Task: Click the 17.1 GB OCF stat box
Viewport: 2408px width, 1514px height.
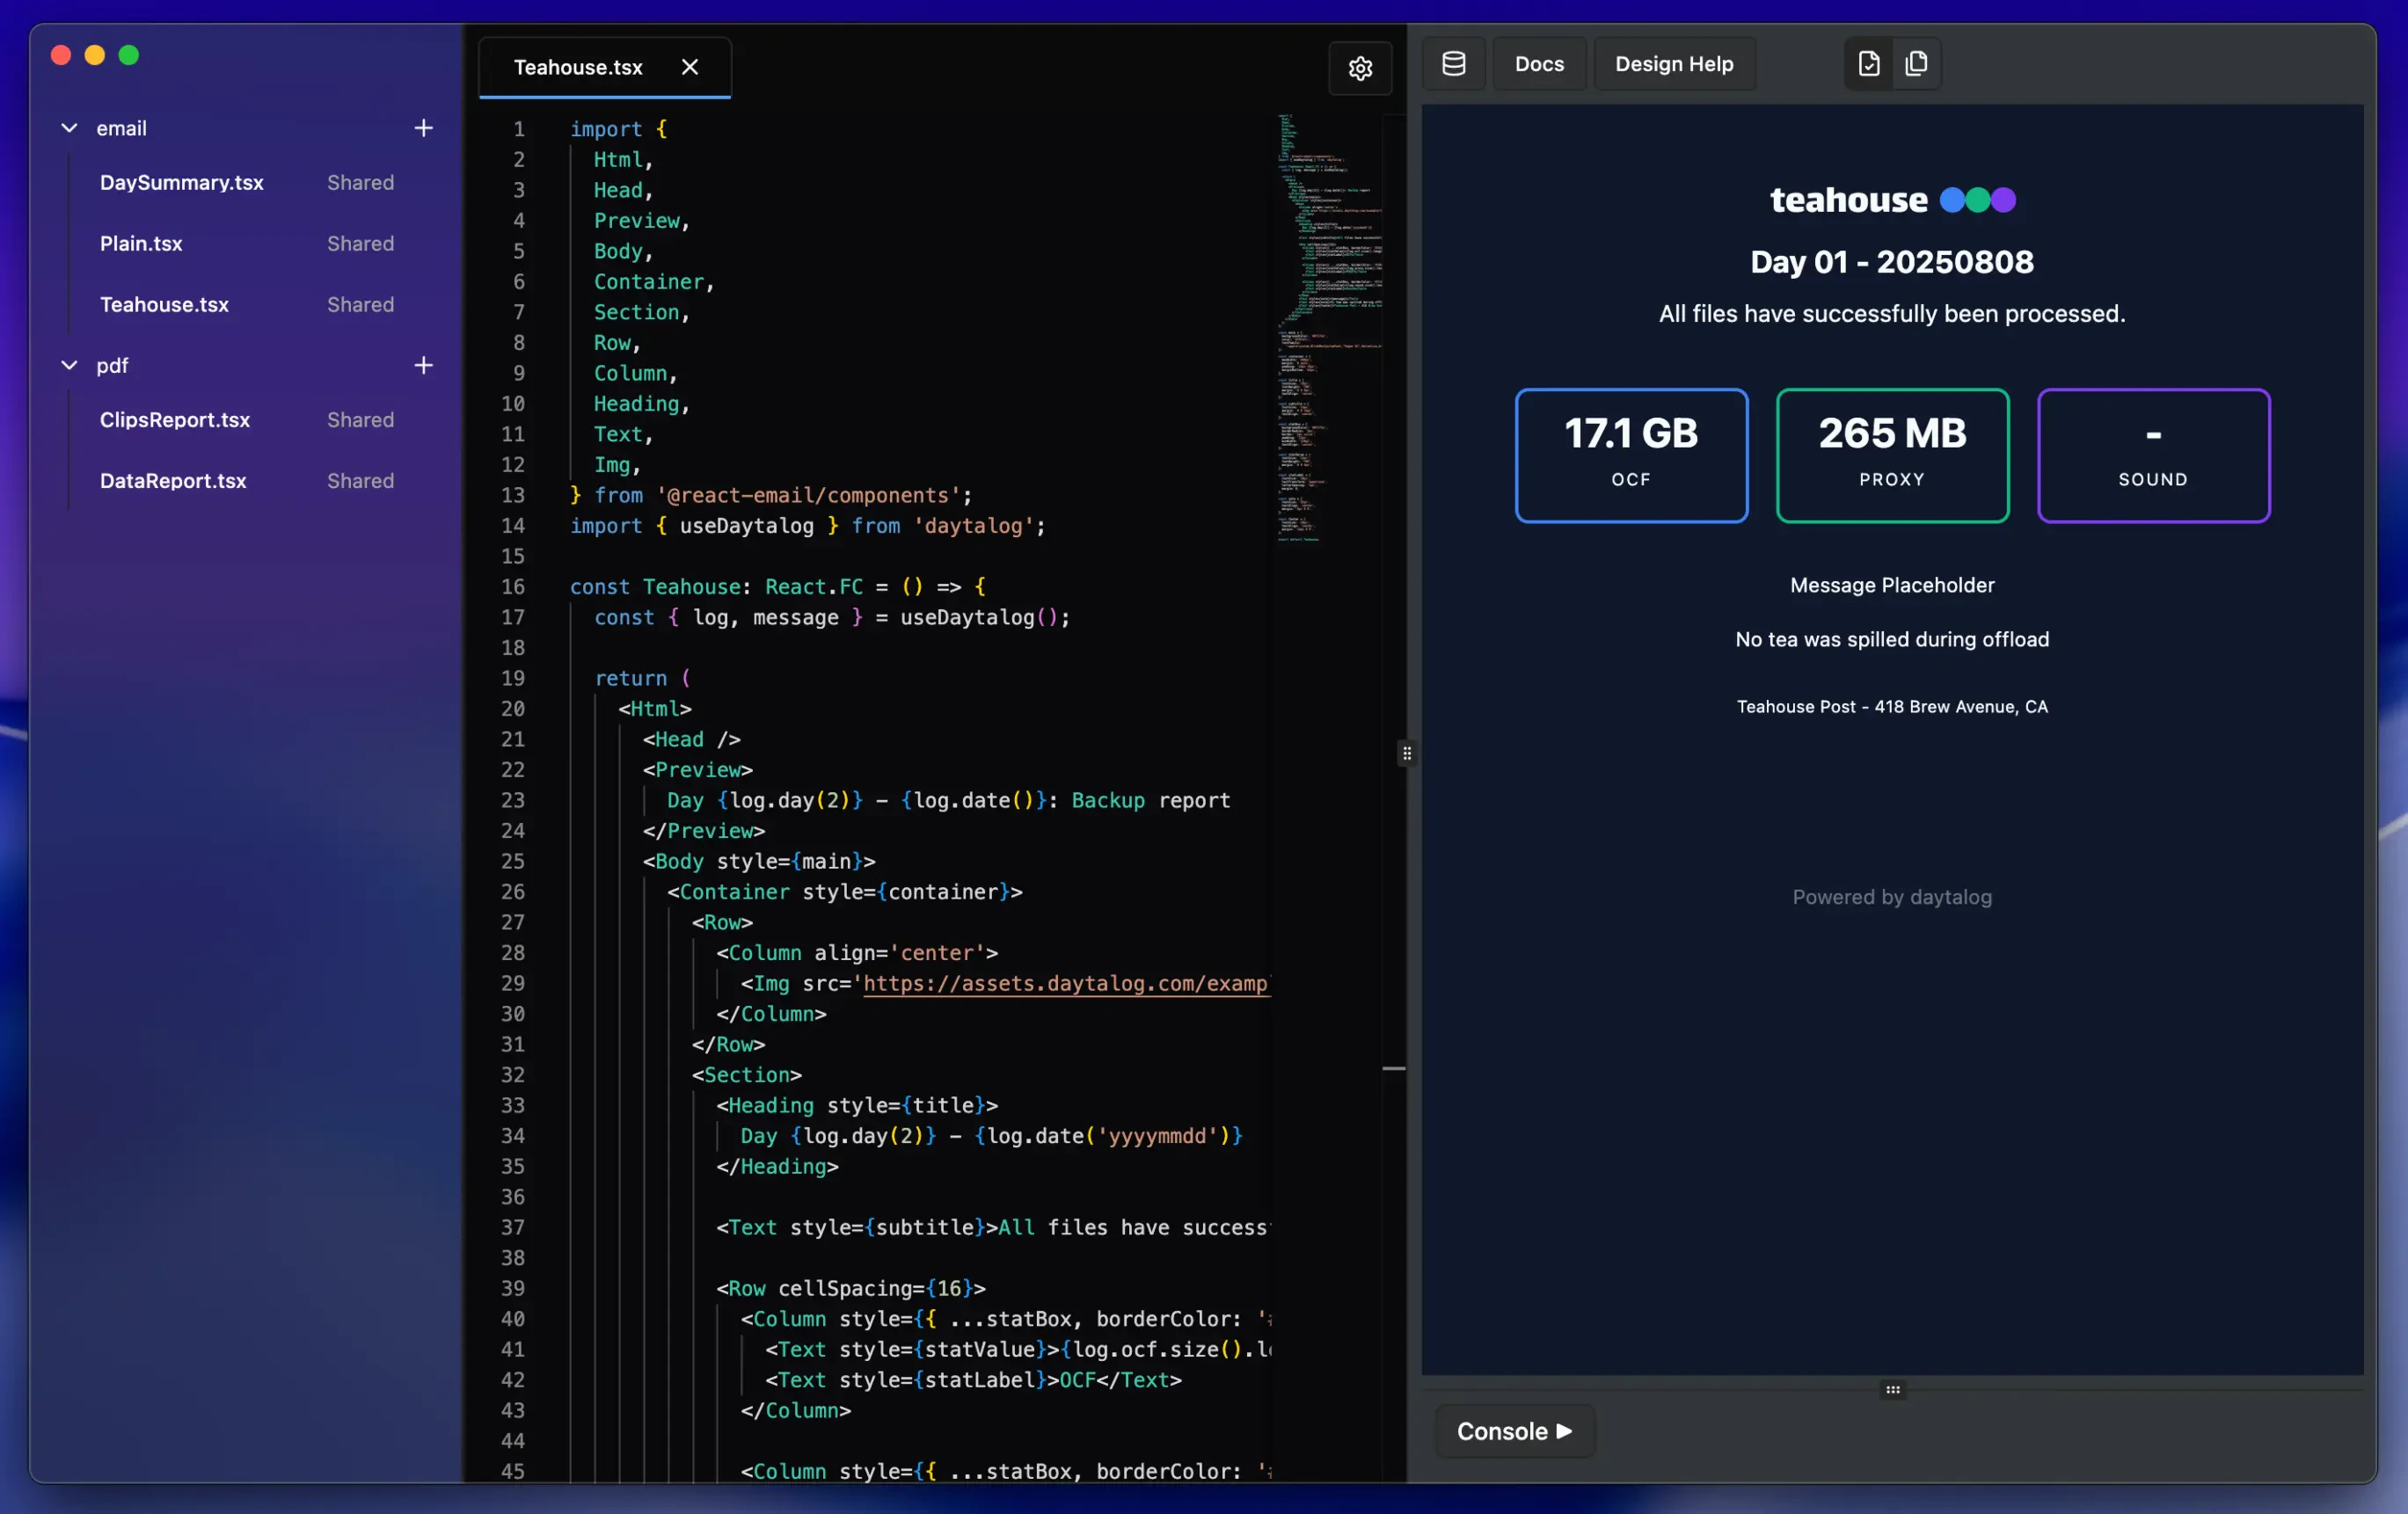Action: click(1631, 455)
